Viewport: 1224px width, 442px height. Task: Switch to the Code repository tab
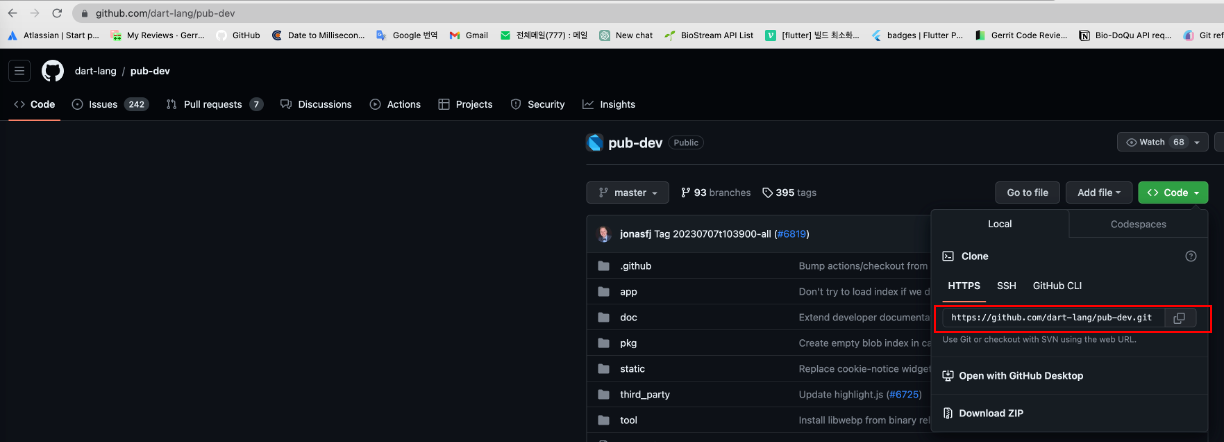[35, 104]
